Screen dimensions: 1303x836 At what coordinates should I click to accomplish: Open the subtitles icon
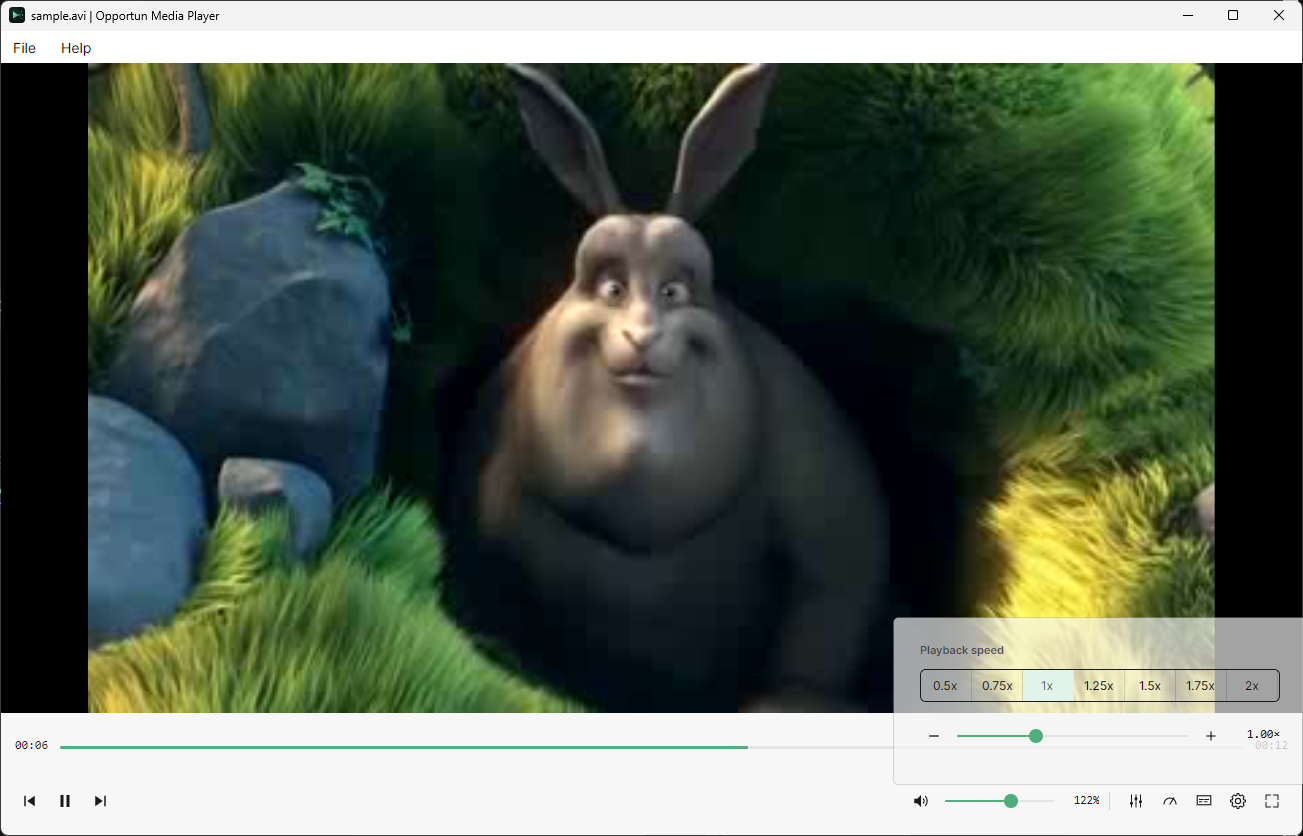[1204, 801]
